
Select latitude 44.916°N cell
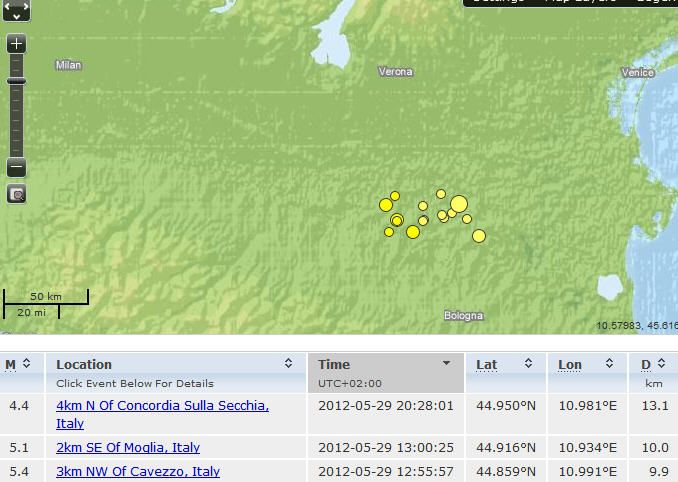(x=506, y=447)
